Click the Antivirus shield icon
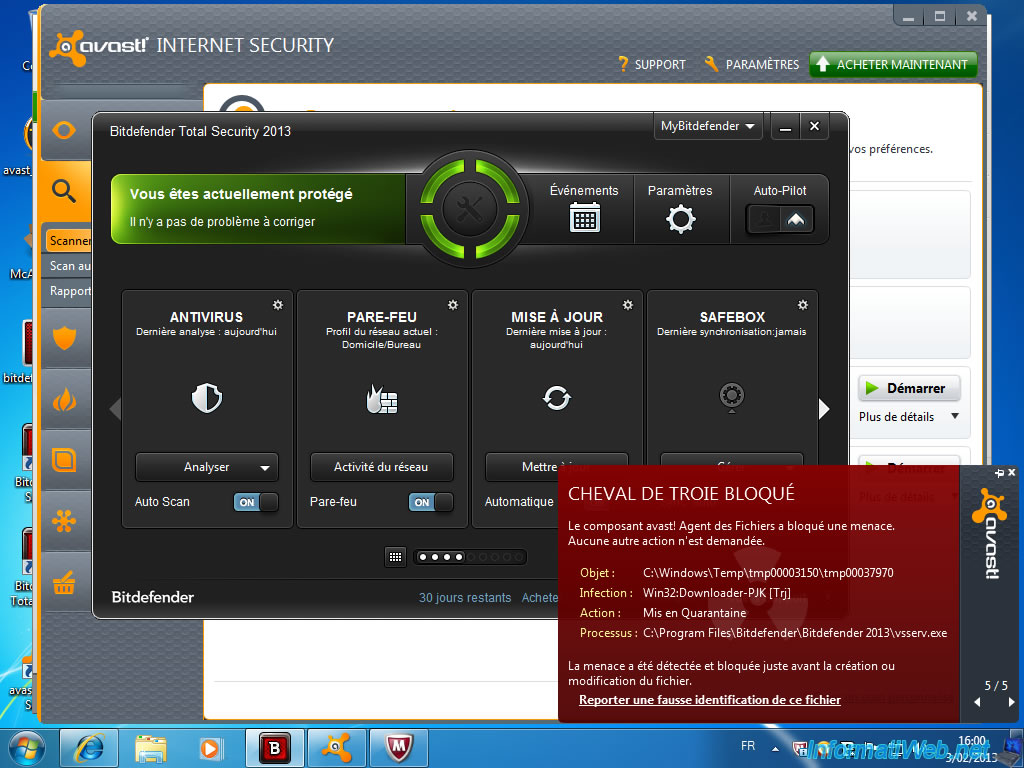 (x=206, y=398)
